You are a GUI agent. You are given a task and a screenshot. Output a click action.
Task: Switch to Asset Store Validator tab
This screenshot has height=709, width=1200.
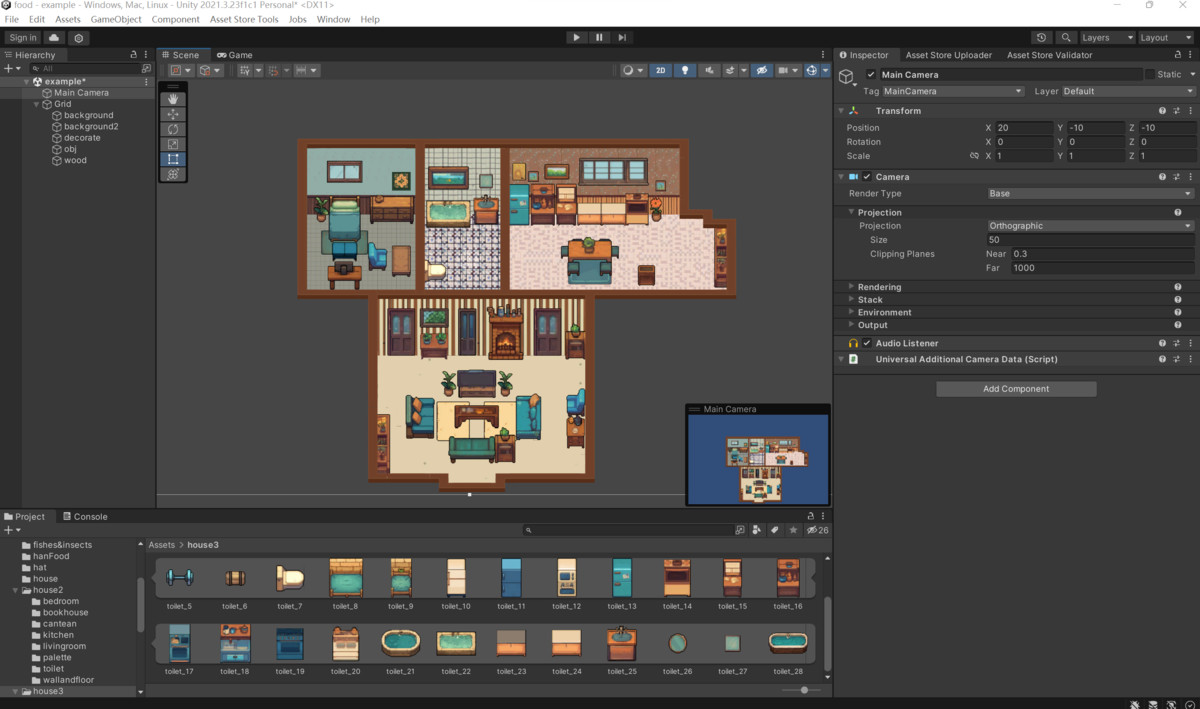(x=1049, y=55)
